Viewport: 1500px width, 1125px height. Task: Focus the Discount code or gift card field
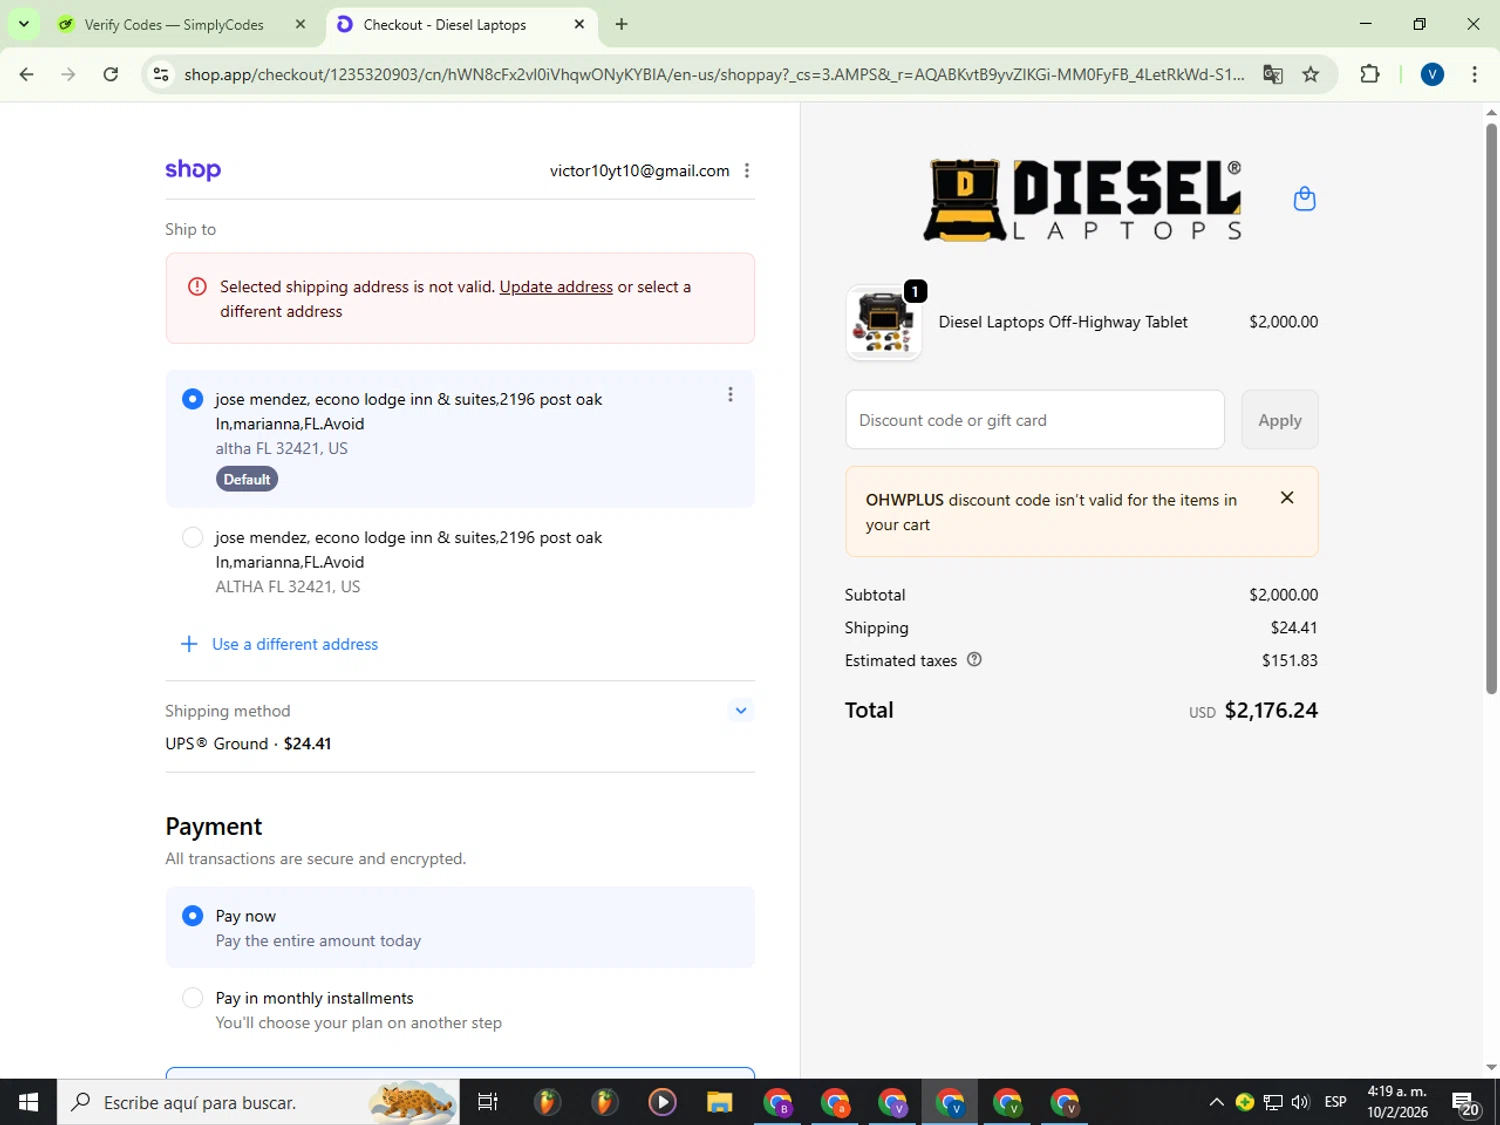point(1035,420)
